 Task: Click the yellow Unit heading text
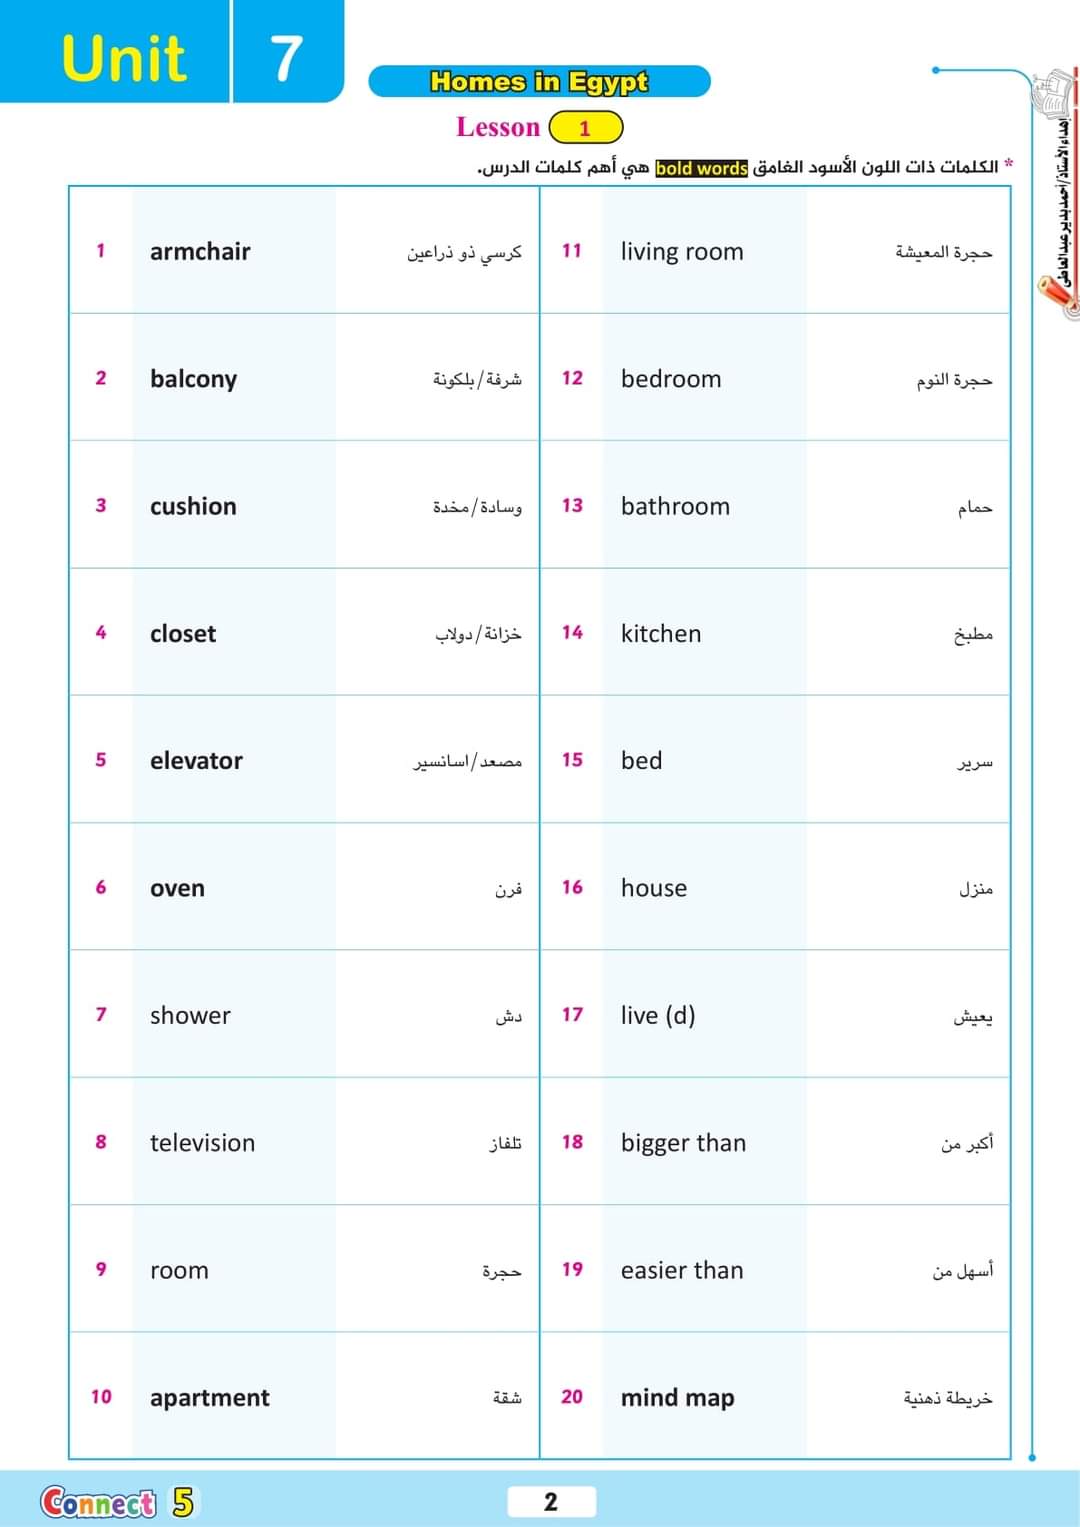pyautogui.click(x=123, y=57)
